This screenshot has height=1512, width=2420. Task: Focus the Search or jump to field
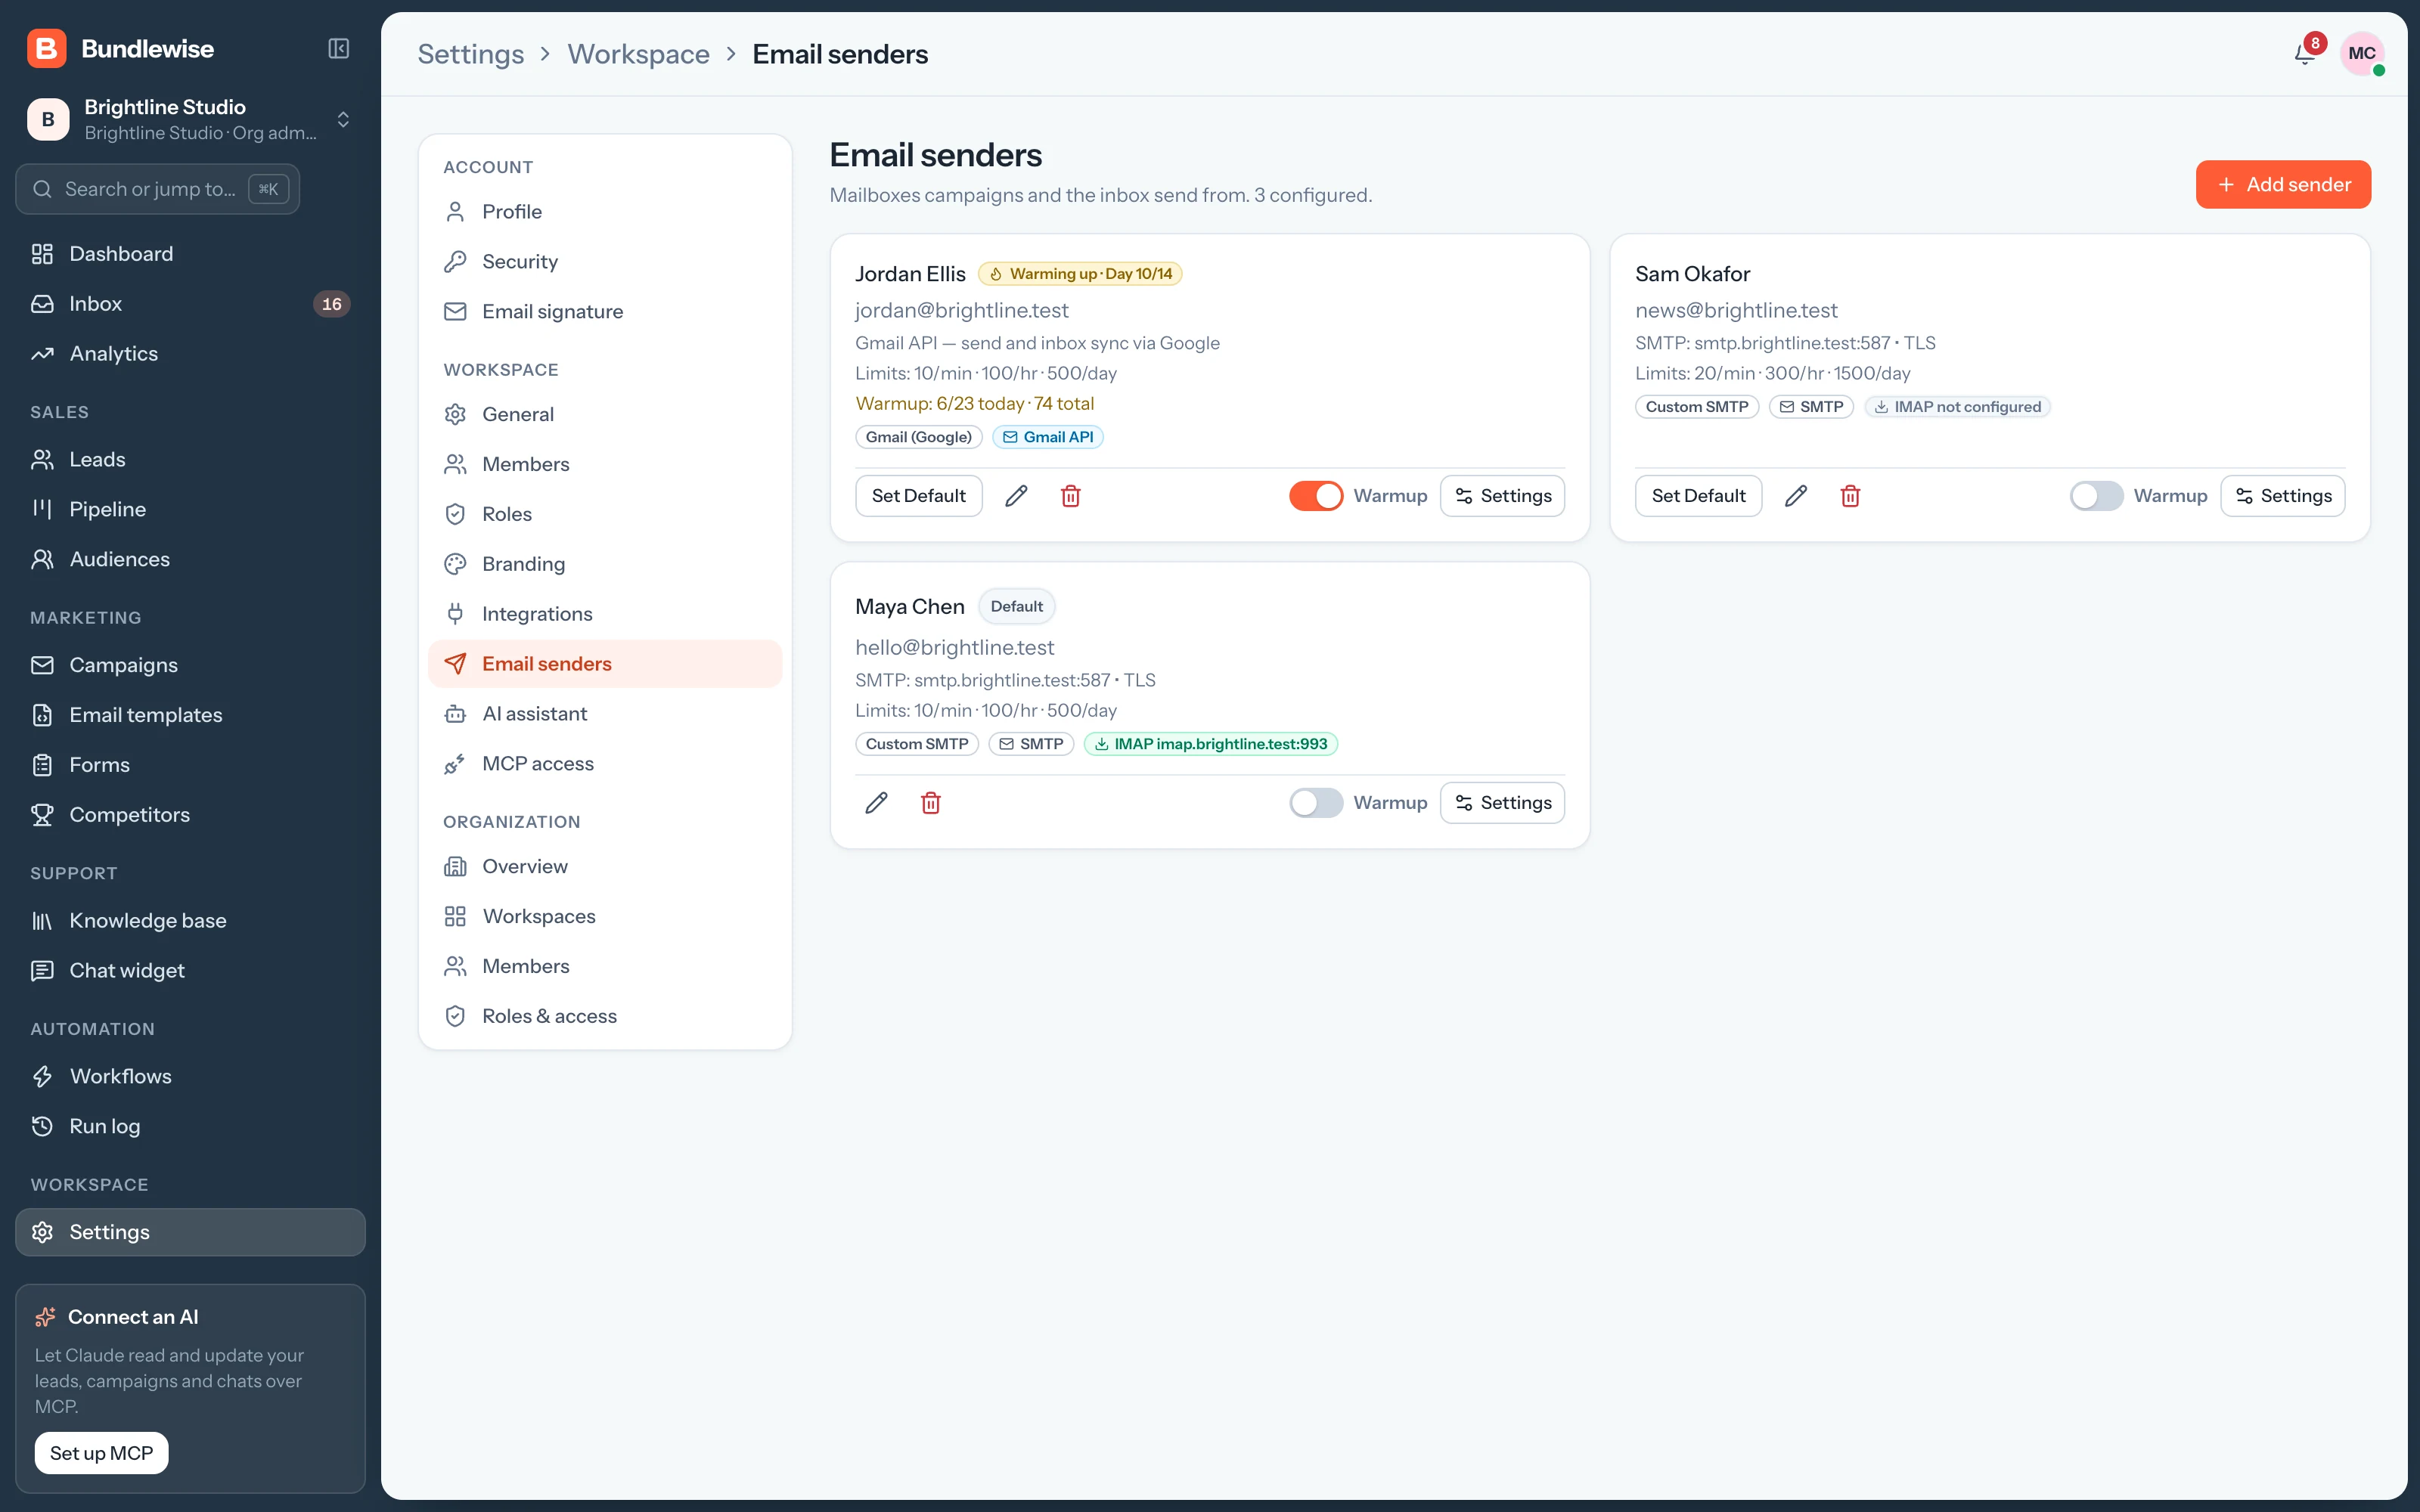pos(158,189)
